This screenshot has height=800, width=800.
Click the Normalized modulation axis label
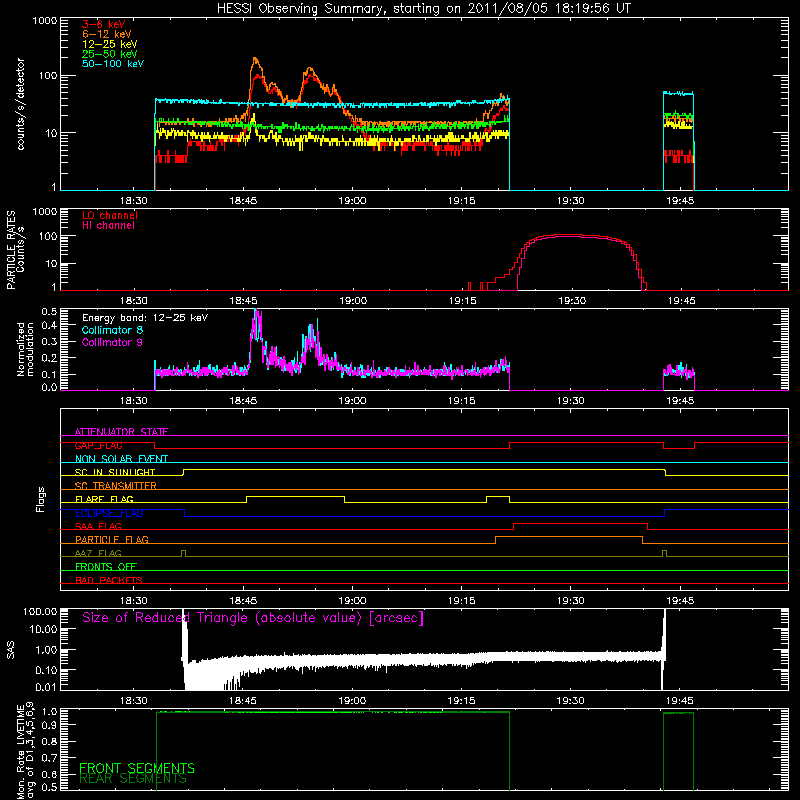click(x=26, y=349)
